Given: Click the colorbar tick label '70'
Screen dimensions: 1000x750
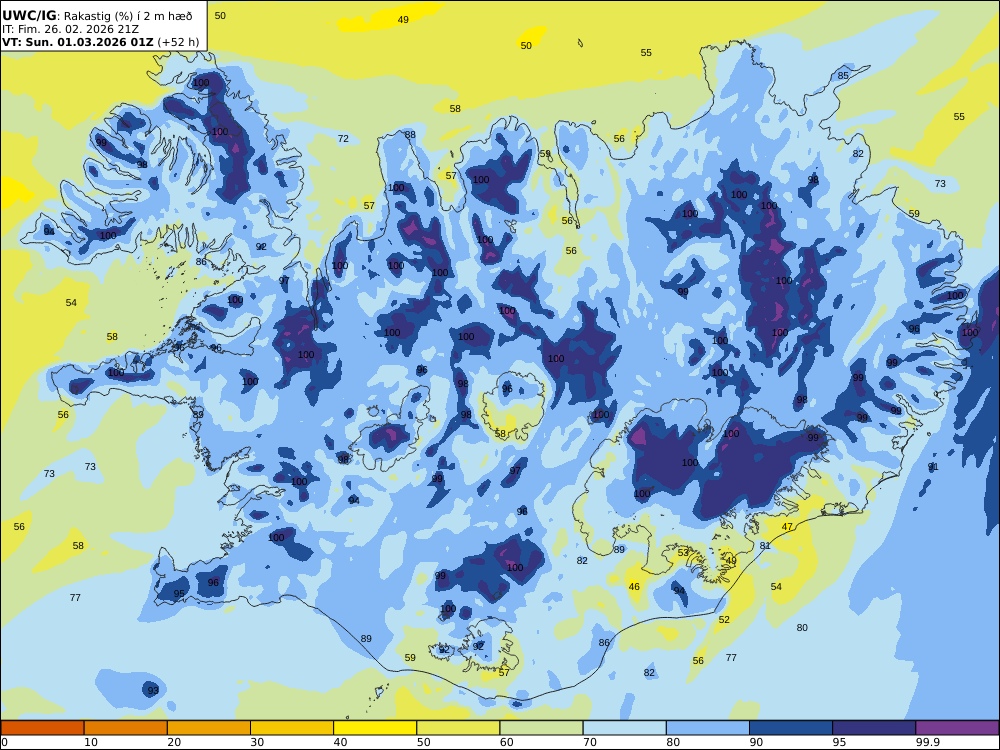Looking at the screenshot, I should click(x=590, y=742).
